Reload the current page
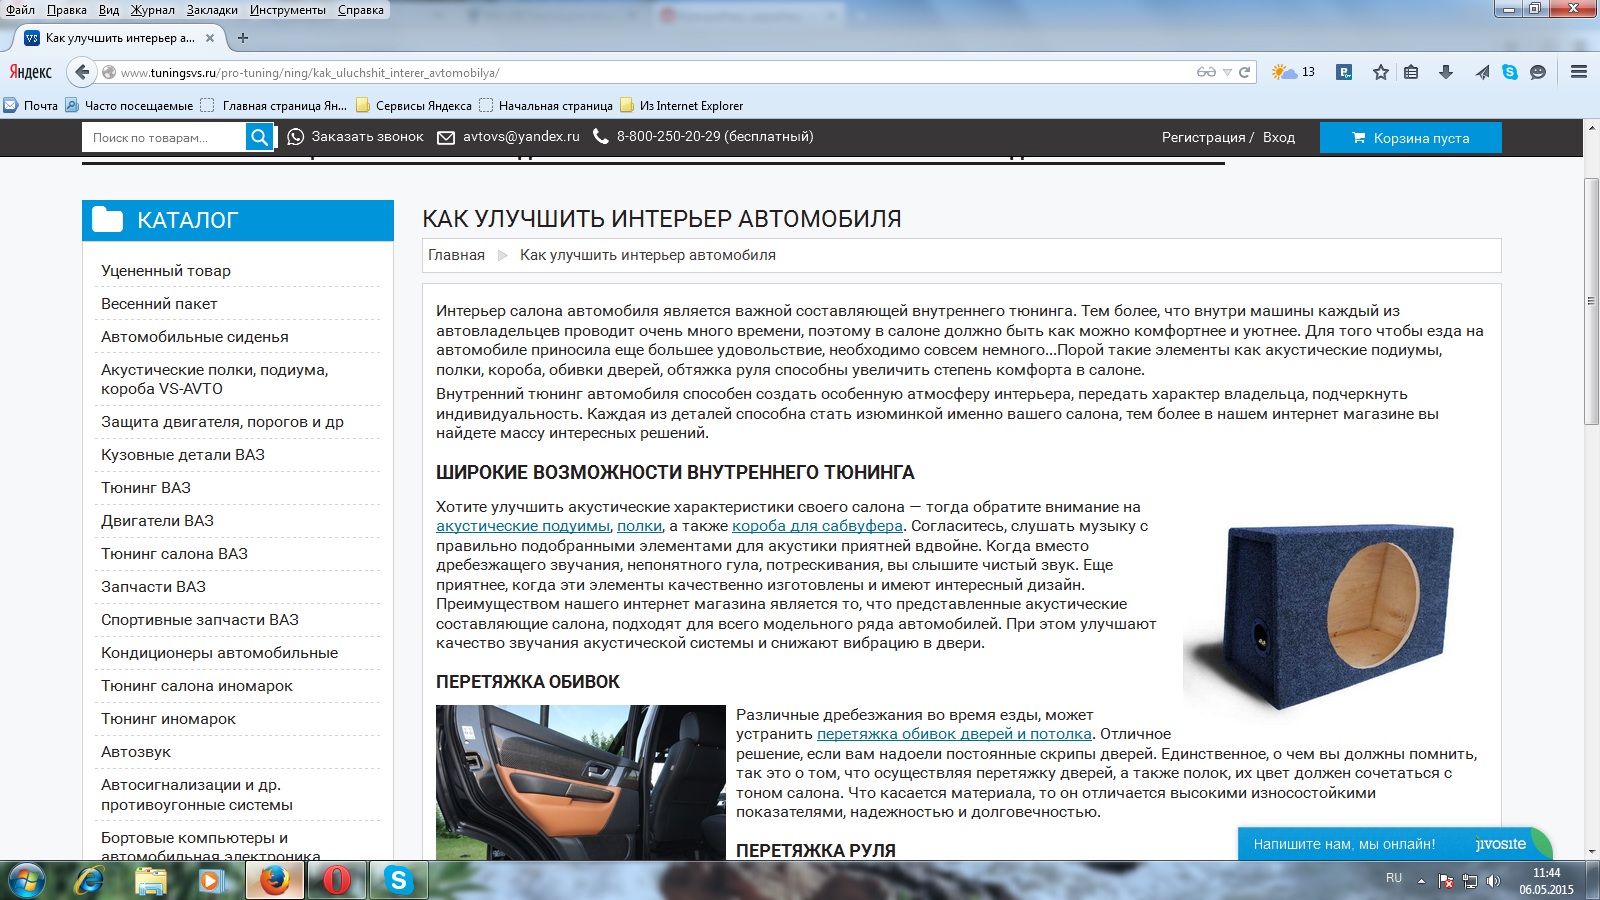1600x900 pixels. [1245, 72]
